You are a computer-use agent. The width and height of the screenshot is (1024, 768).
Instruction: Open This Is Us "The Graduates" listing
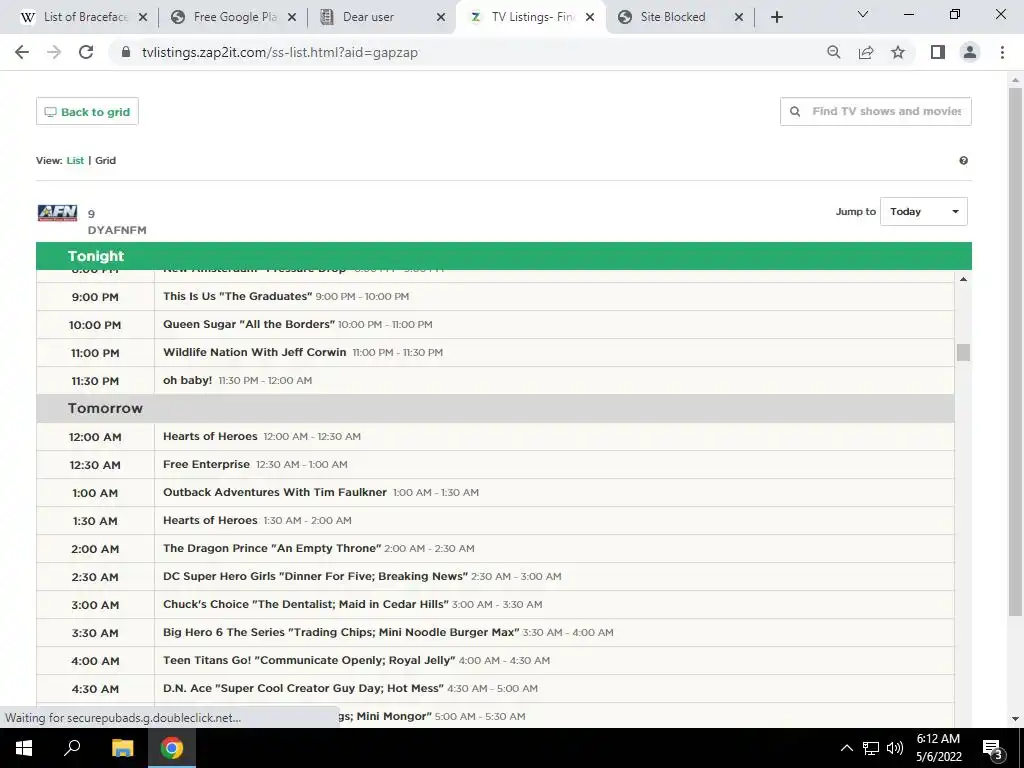click(237, 296)
